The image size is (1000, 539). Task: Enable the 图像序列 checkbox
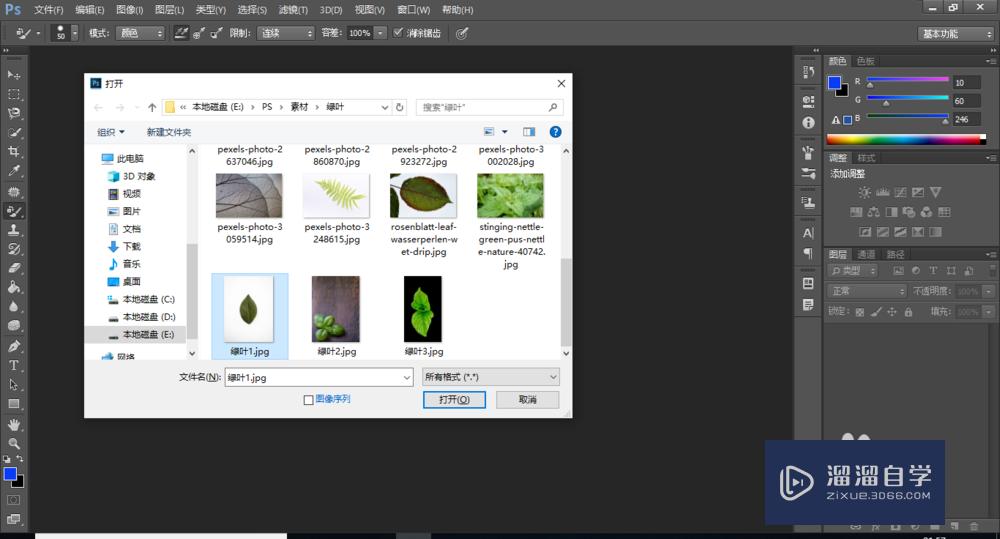(x=309, y=400)
